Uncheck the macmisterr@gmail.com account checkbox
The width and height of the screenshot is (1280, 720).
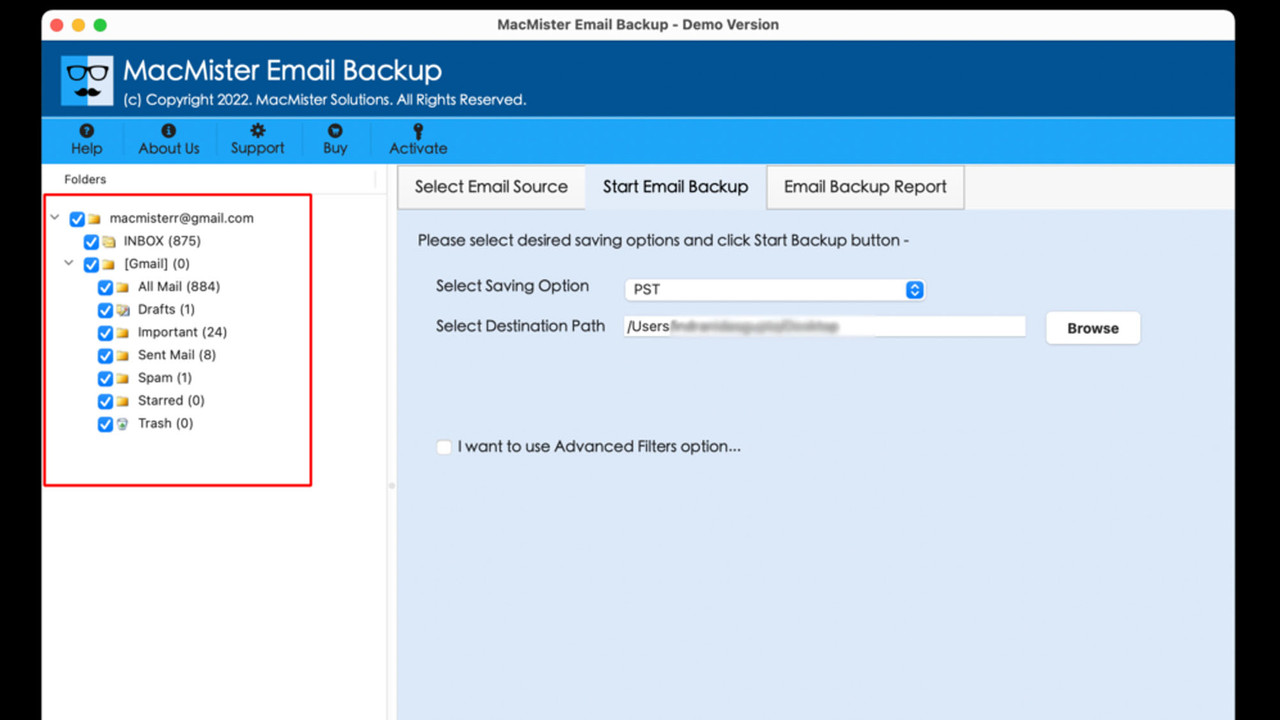pos(77,219)
